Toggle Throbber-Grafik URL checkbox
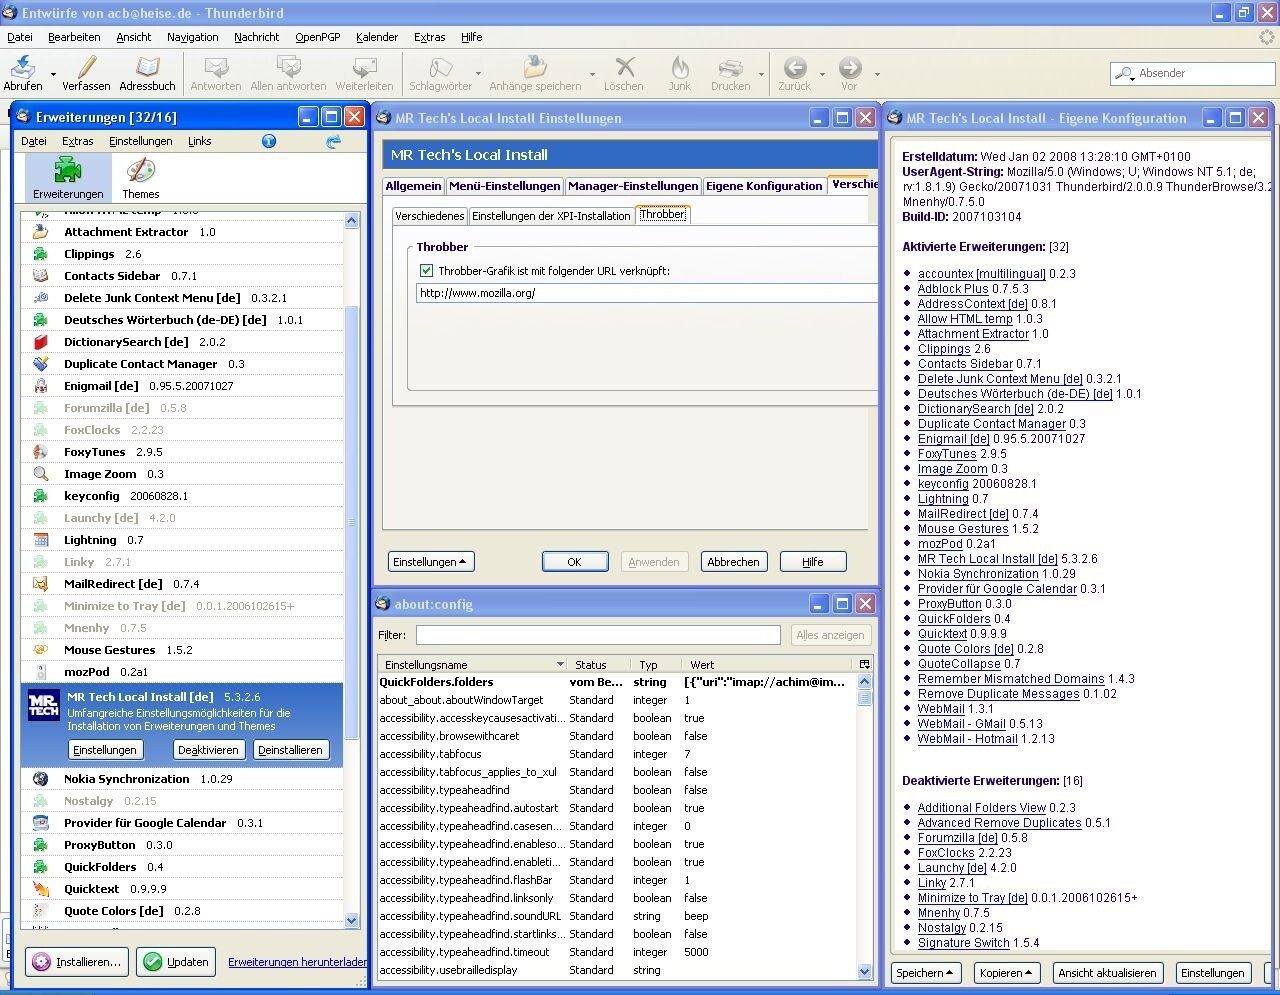The image size is (1280, 995). click(x=427, y=271)
